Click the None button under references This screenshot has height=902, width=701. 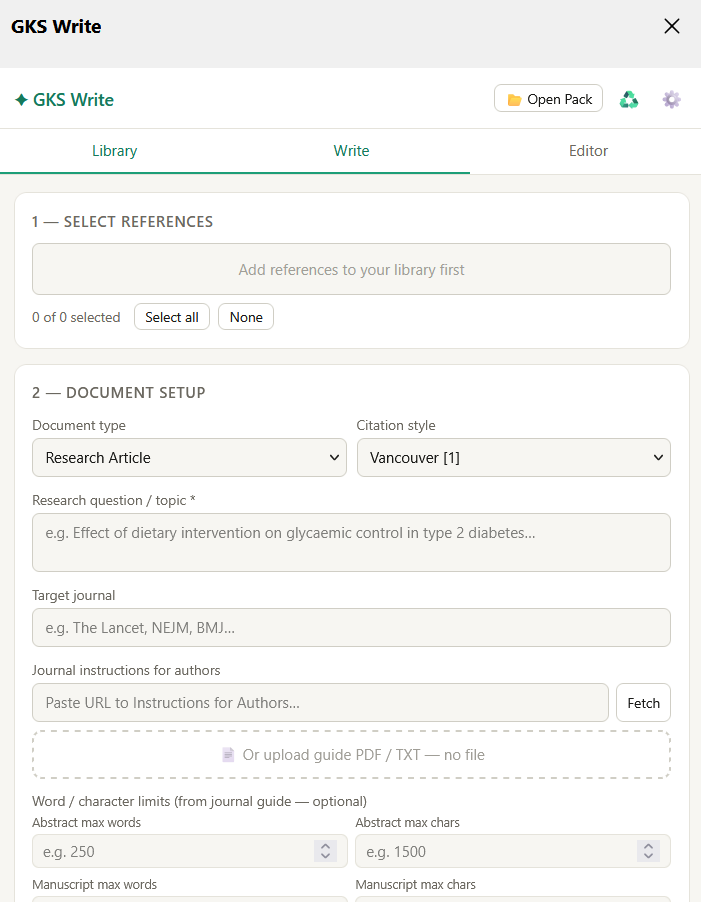[246, 317]
